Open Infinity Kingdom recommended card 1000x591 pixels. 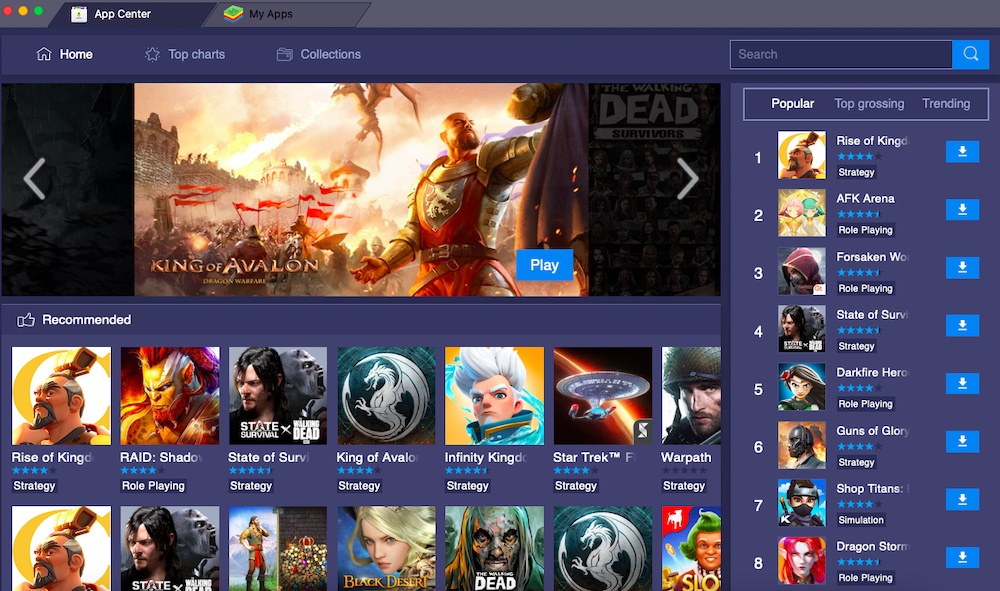(x=494, y=396)
